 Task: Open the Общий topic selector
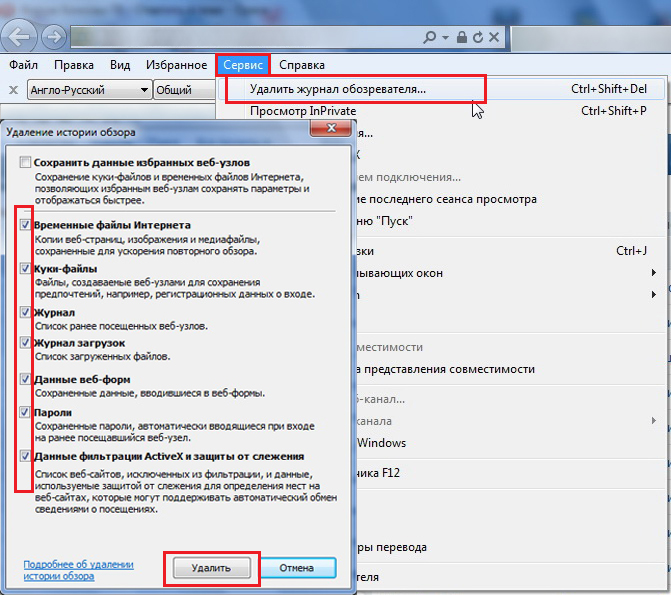pos(185,90)
